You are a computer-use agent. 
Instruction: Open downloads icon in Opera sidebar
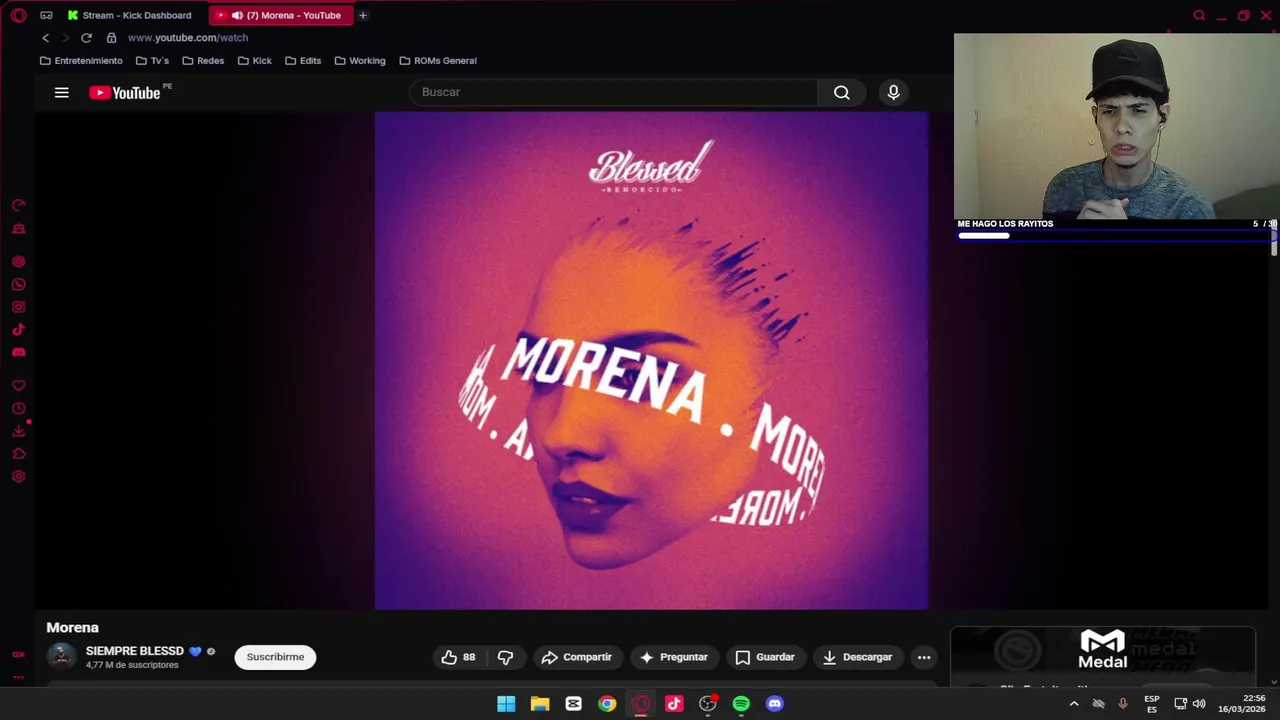pyautogui.click(x=18, y=431)
